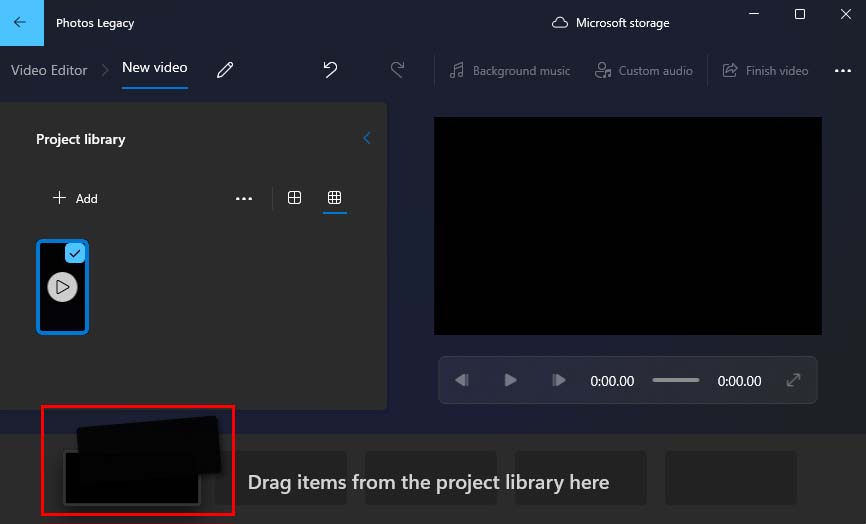
Task: Open the Microsoft storage cloud status
Action: pyautogui.click(x=610, y=23)
